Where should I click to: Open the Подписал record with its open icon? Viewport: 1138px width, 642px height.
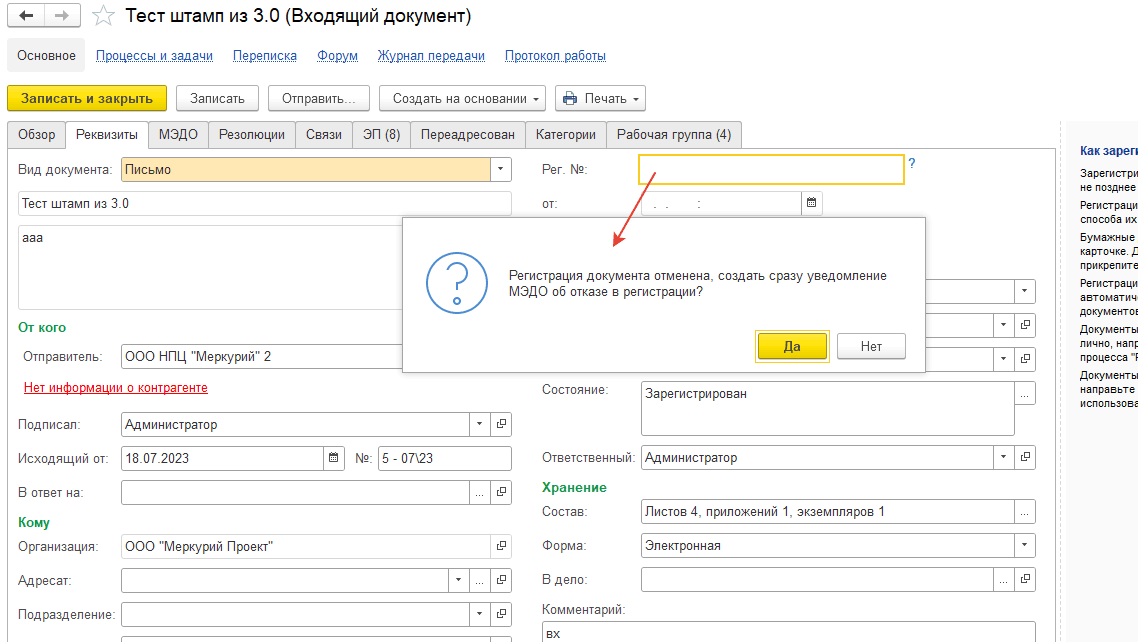click(502, 424)
